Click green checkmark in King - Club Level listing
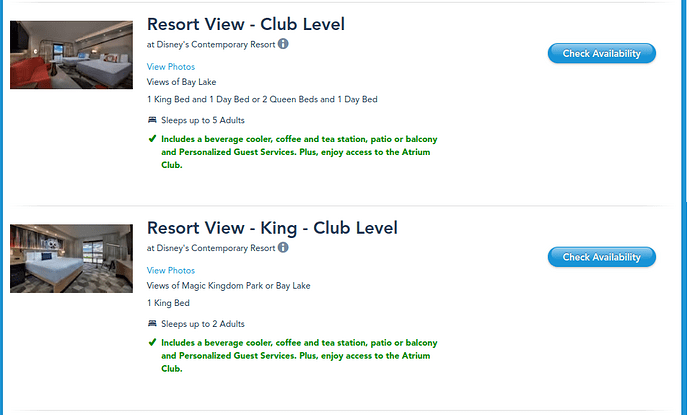690x415 pixels. (x=152, y=342)
